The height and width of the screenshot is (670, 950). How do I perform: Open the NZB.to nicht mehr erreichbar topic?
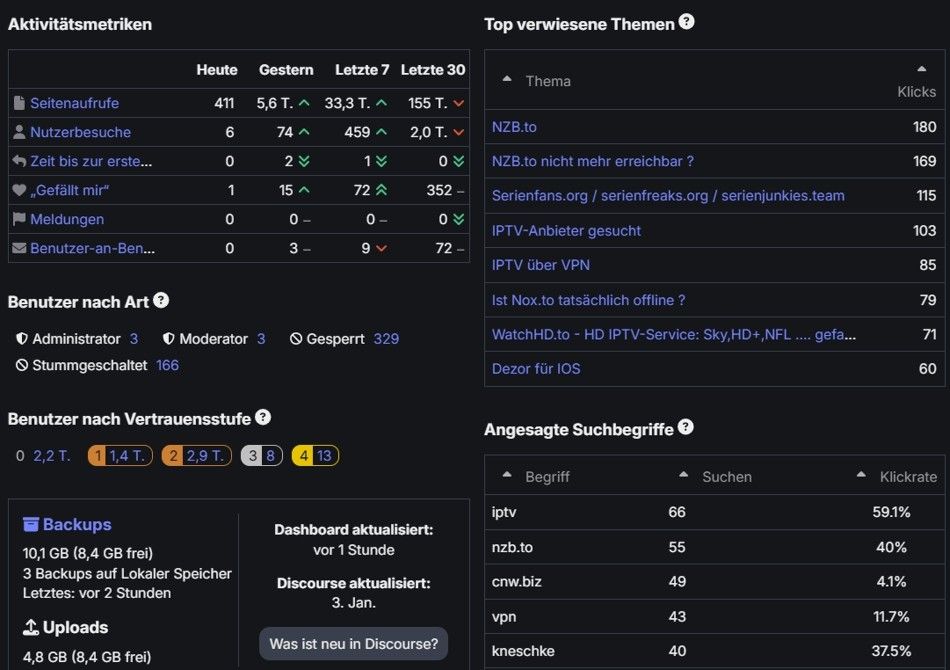592,161
